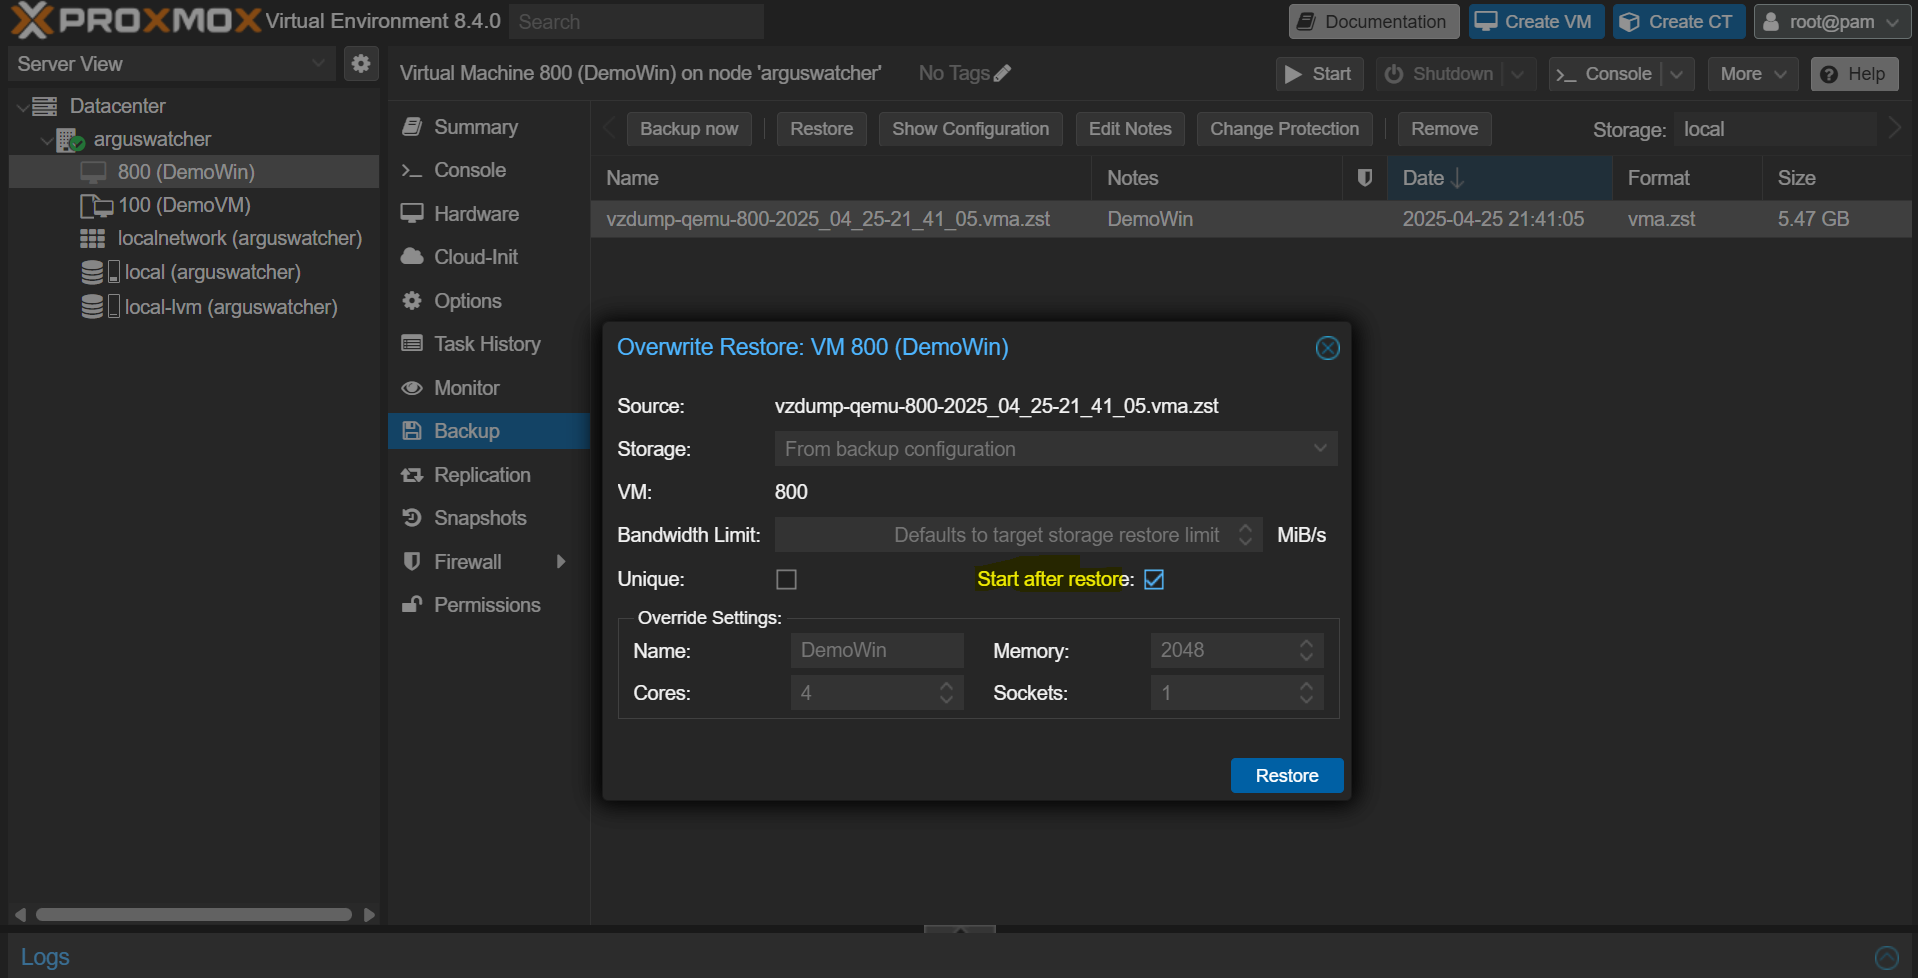This screenshot has height=978, width=1918.
Task: Click the Create VM button
Action: [1536, 22]
